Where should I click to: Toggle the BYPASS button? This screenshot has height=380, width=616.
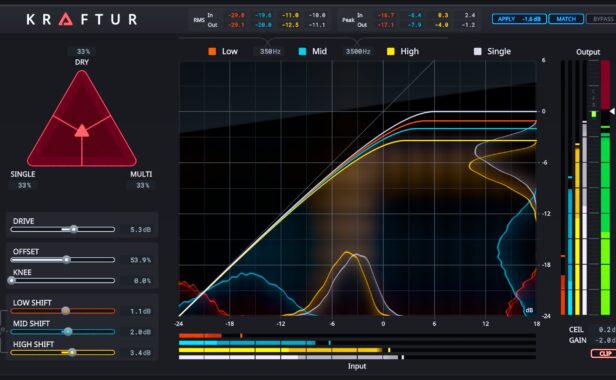click(x=602, y=19)
